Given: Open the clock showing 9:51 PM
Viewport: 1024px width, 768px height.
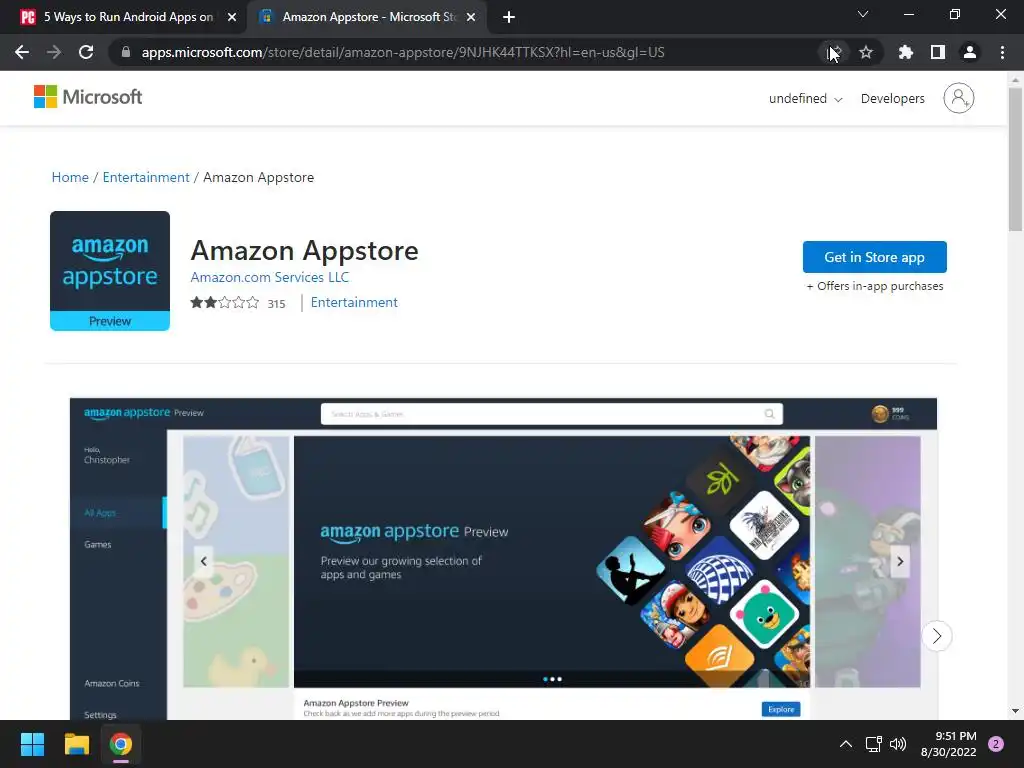Looking at the screenshot, I should click(948, 744).
